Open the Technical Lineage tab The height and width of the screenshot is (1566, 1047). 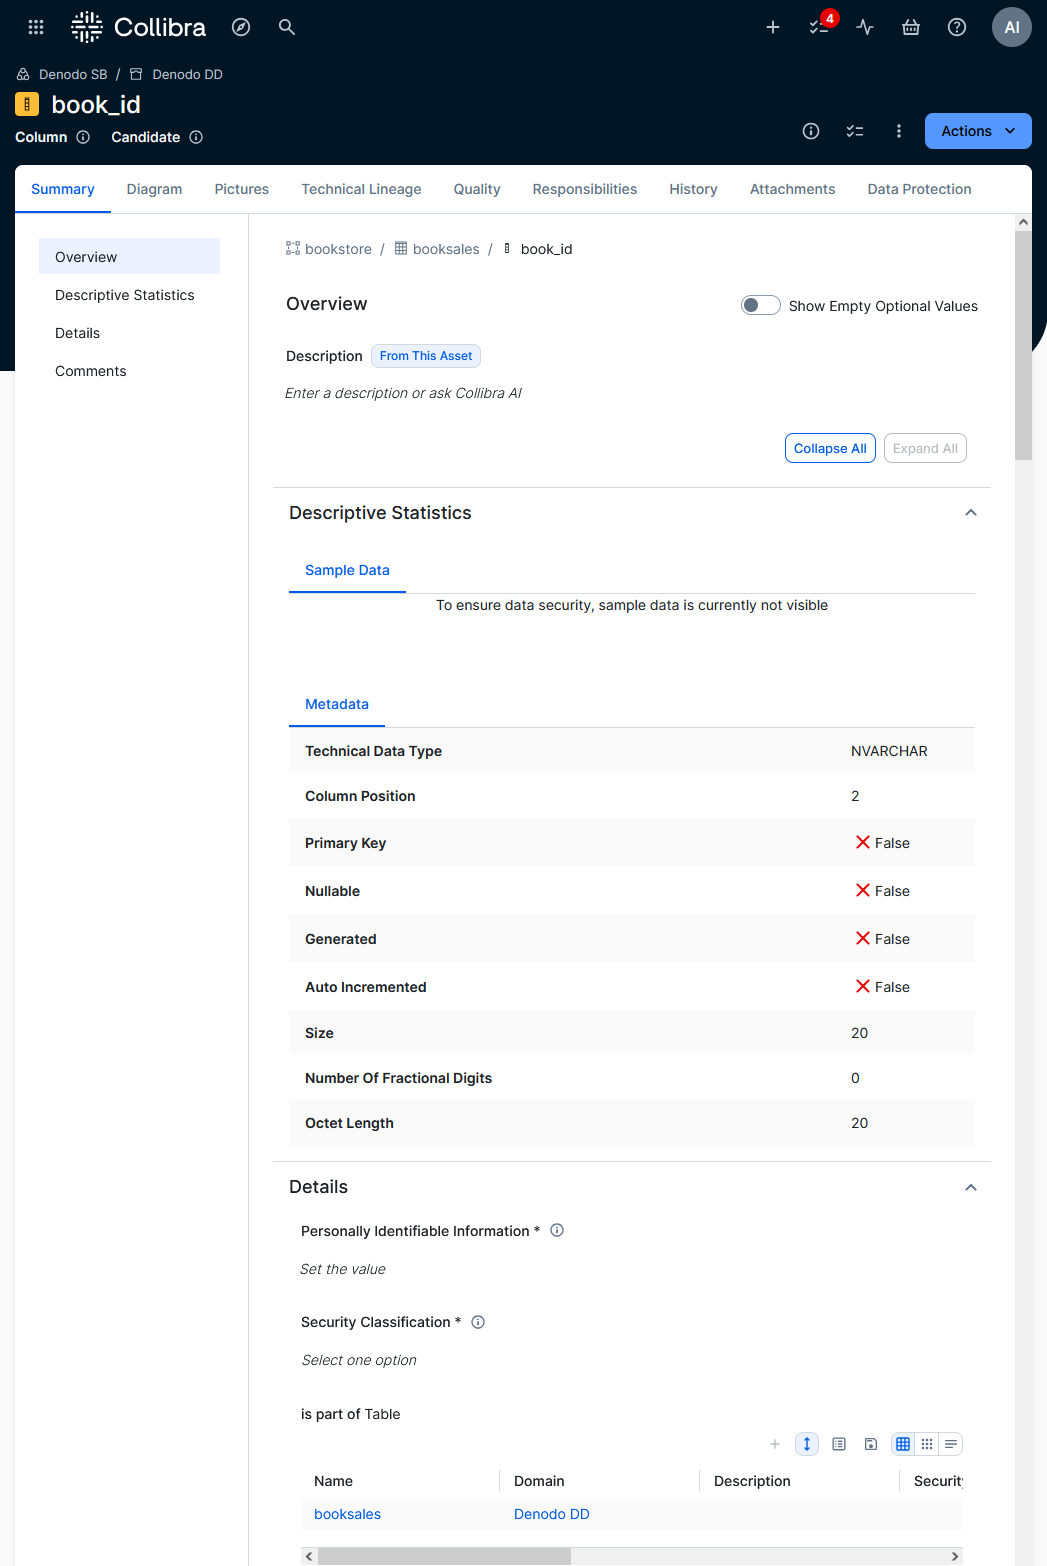click(361, 189)
